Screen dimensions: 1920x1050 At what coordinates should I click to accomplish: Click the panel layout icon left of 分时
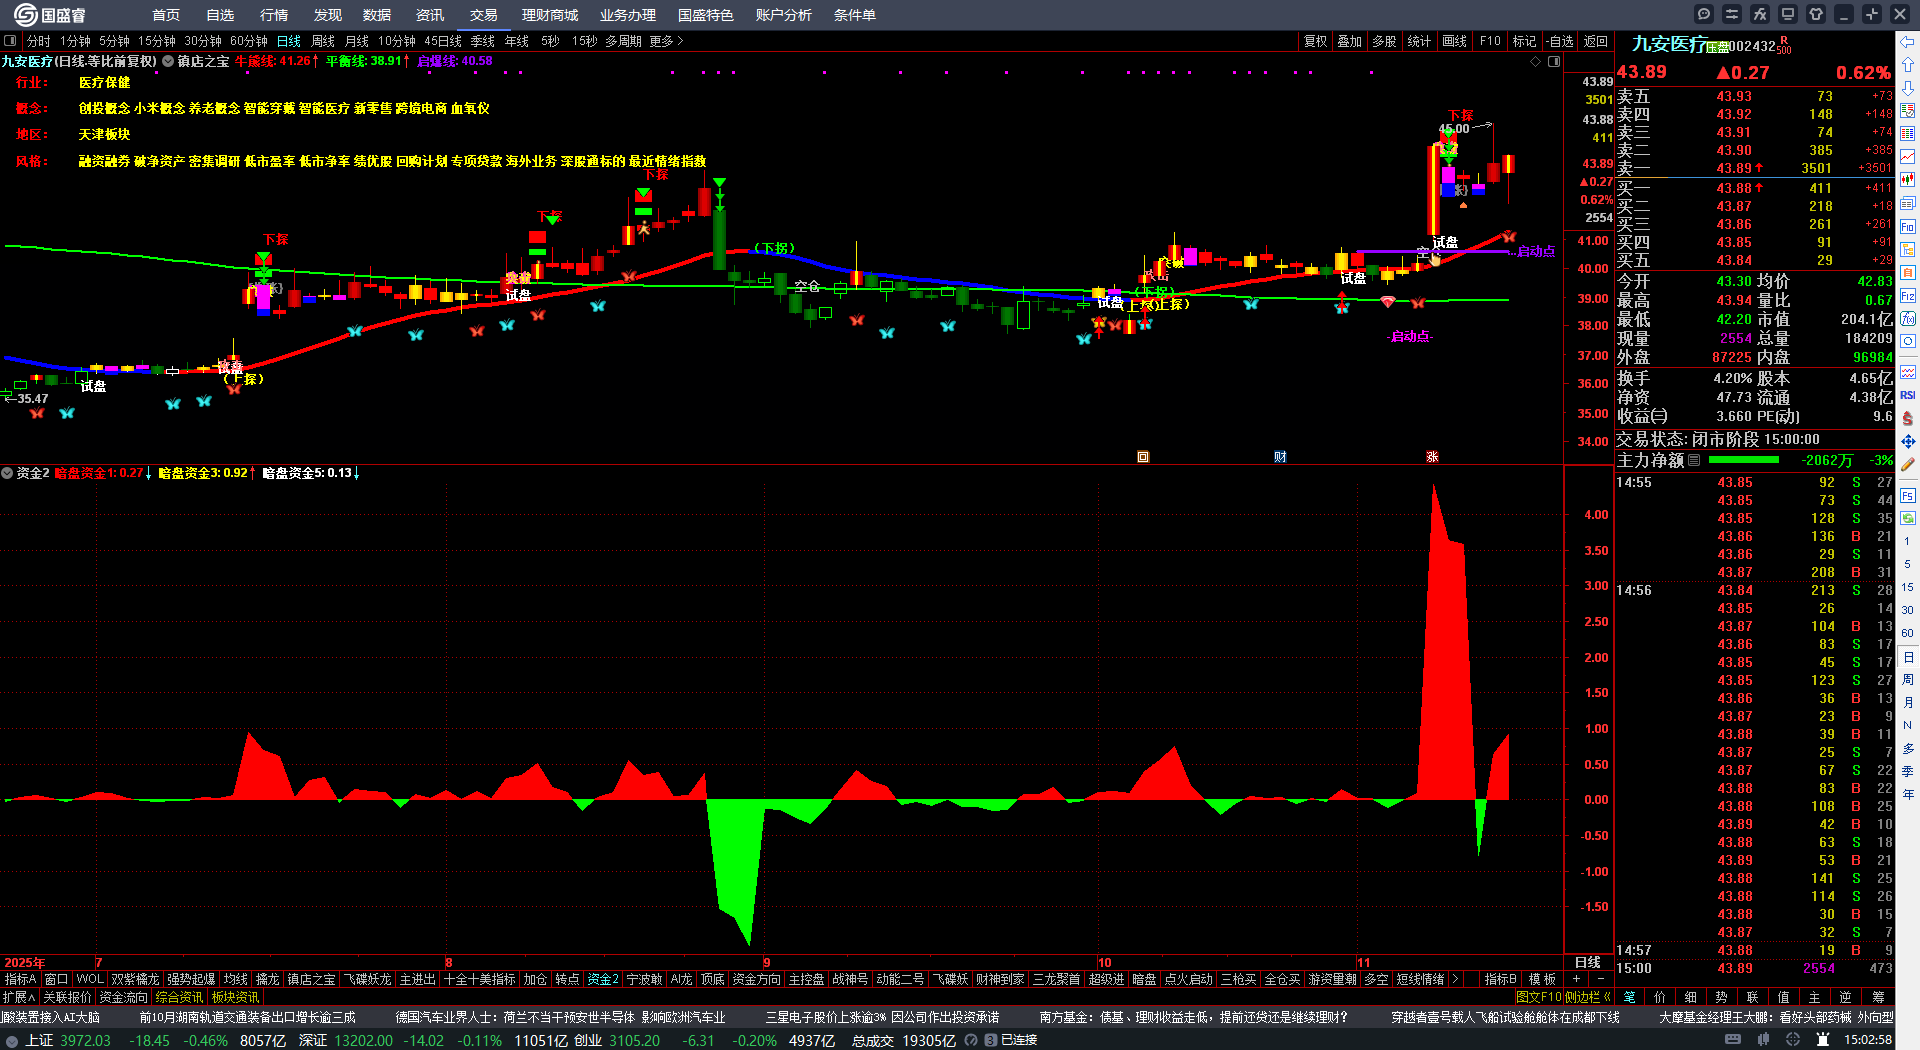pyautogui.click(x=10, y=41)
